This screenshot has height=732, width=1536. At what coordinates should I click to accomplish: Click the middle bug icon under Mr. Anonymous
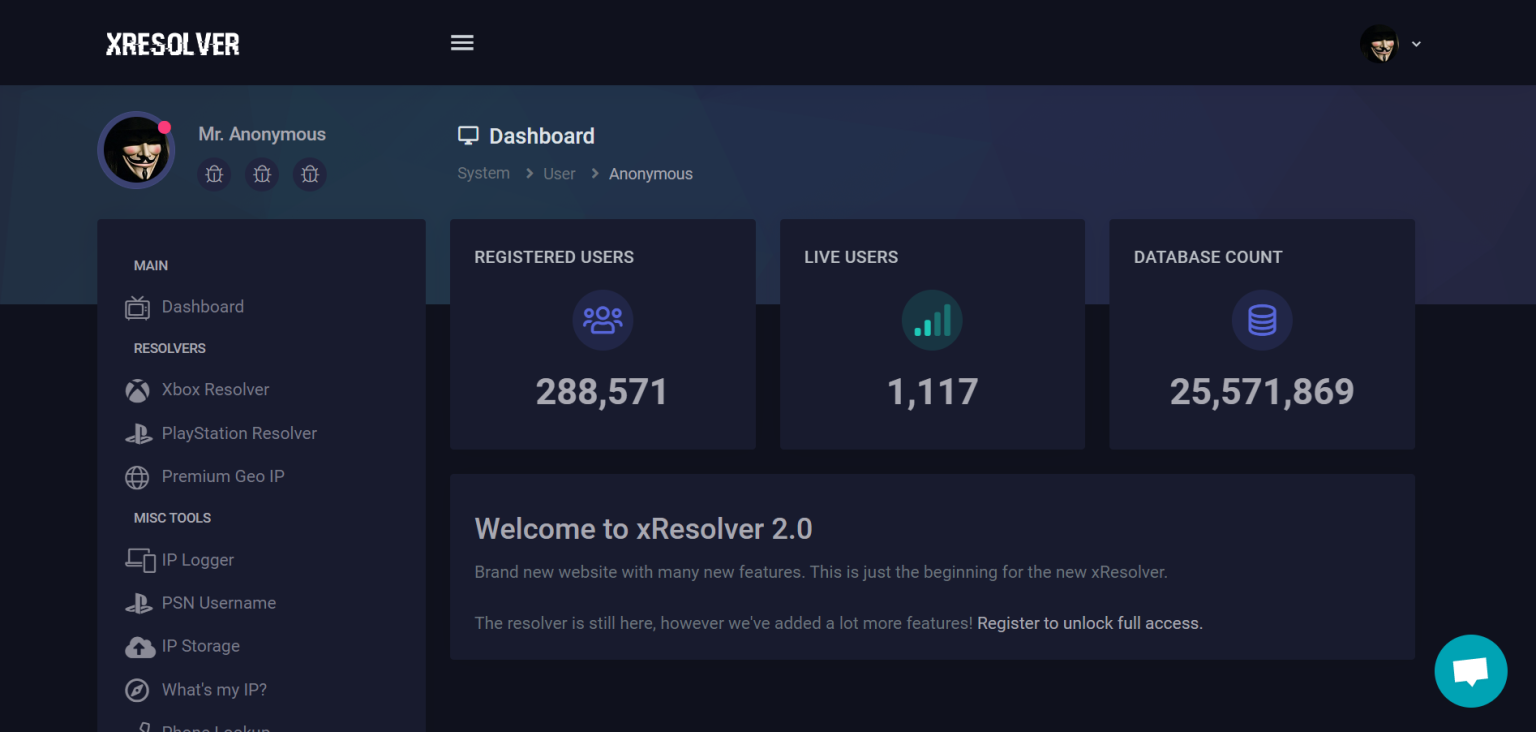(x=262, y=174)
